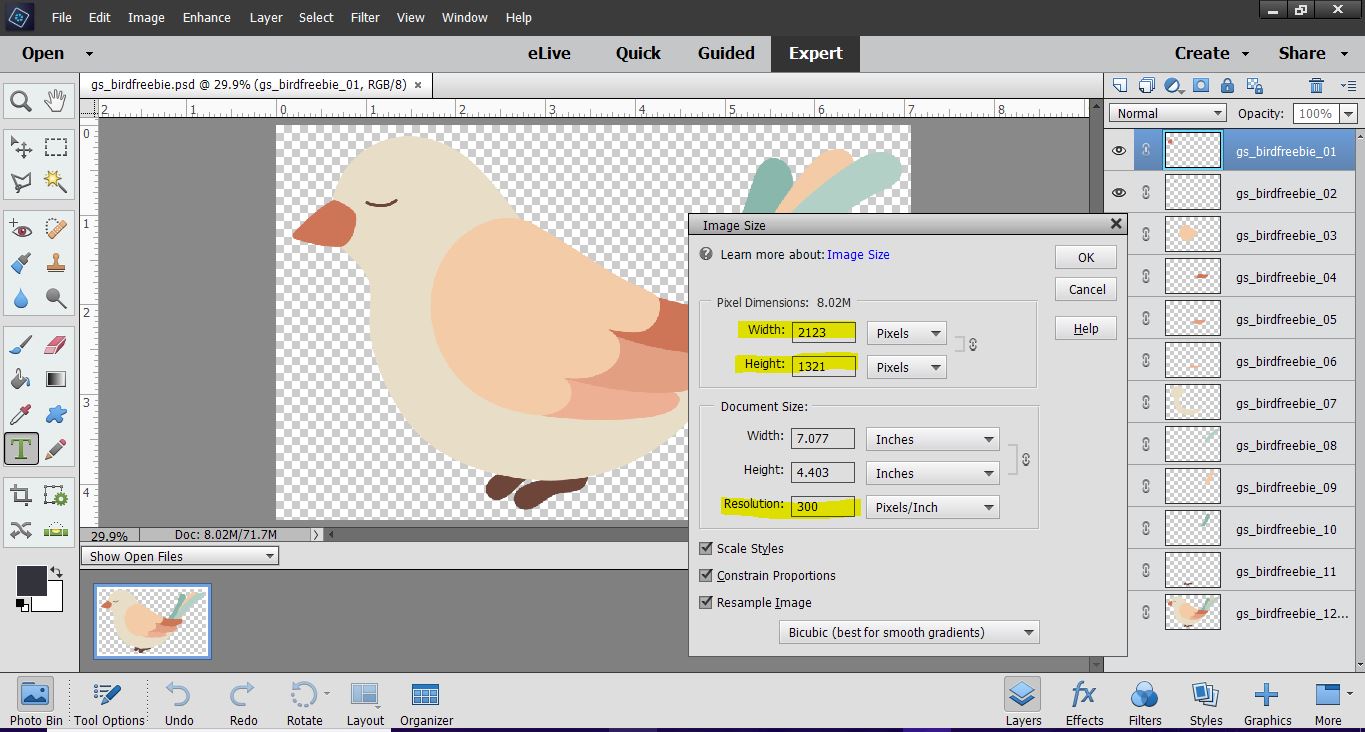Click OK in Image Size dialog

click(x=1086, y=257)
